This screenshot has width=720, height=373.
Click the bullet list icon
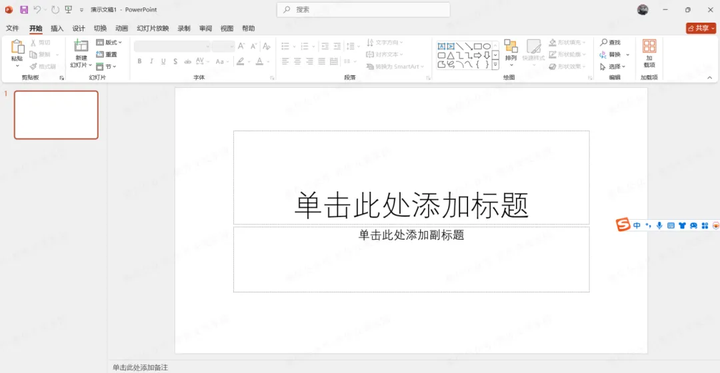coord(285,46)
